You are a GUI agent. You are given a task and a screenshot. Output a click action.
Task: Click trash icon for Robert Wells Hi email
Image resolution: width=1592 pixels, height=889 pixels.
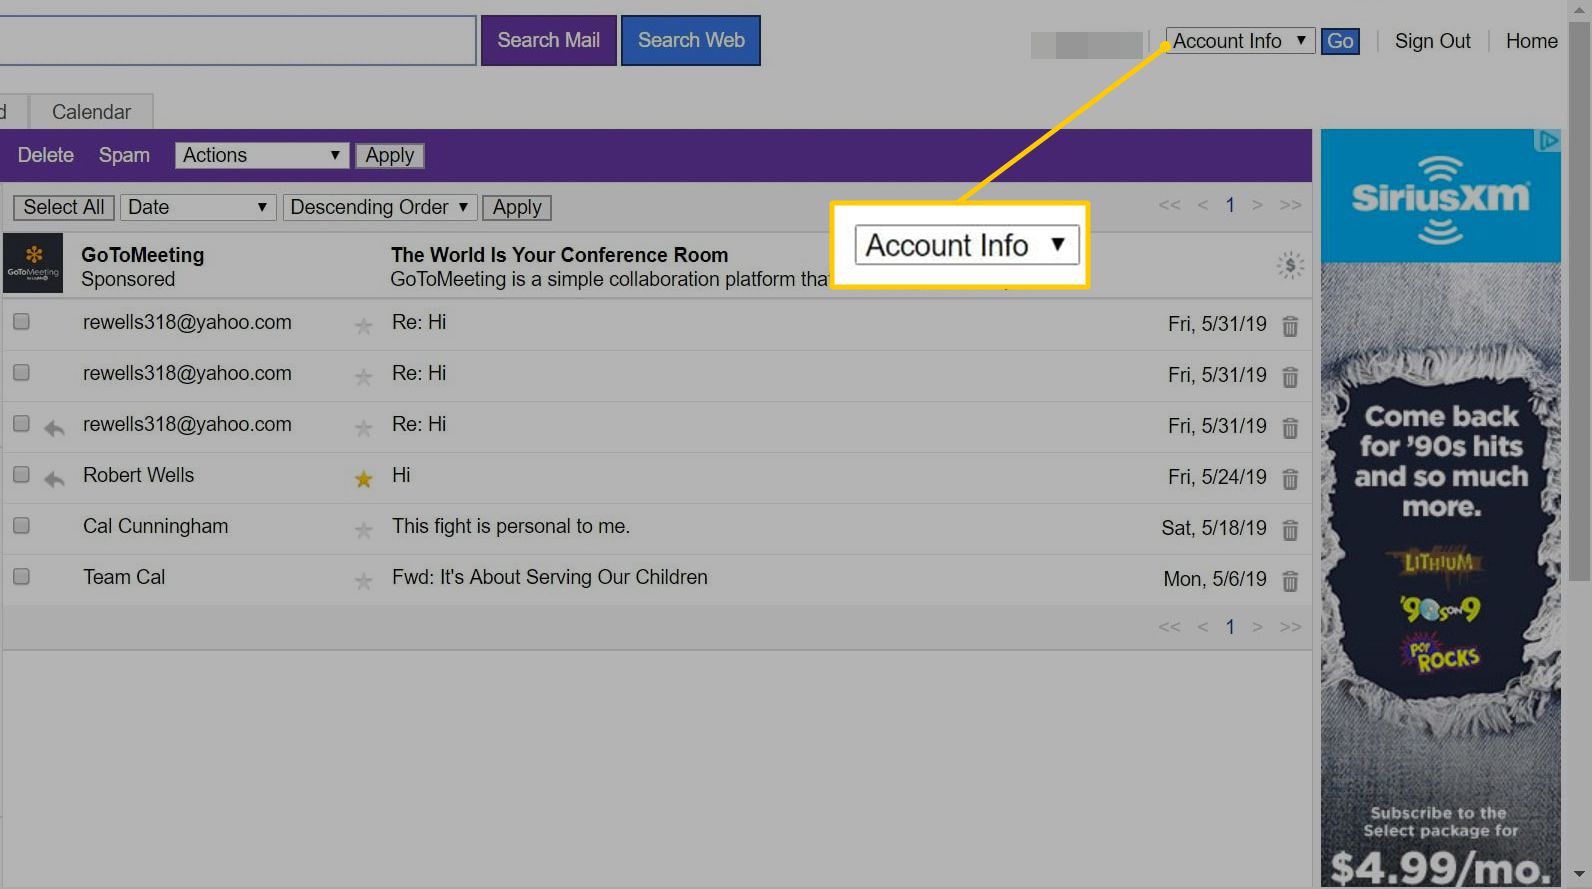click(1290, 479)
